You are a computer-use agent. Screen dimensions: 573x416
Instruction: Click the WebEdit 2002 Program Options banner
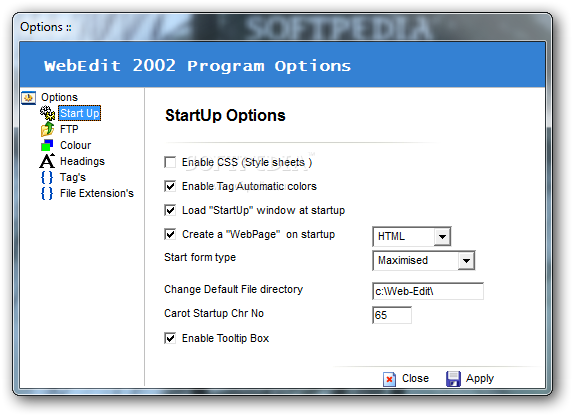tap(282, 64)
